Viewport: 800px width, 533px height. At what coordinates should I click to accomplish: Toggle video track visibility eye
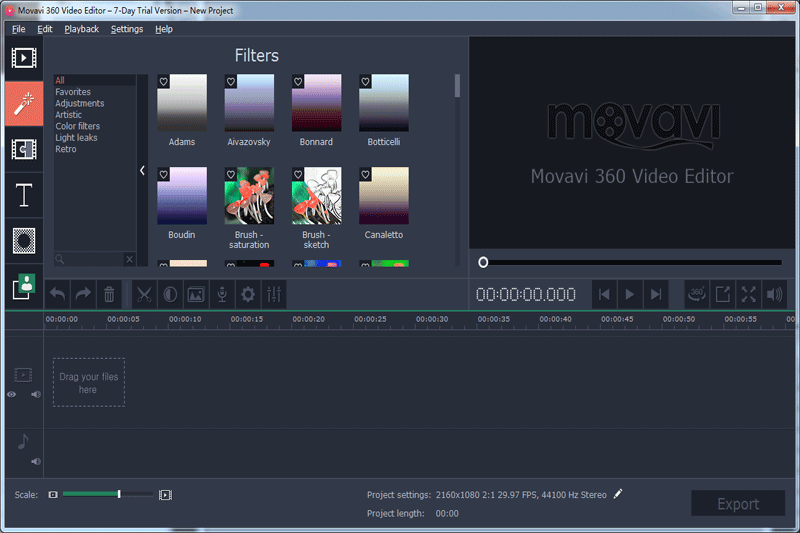tap(11, 394)
